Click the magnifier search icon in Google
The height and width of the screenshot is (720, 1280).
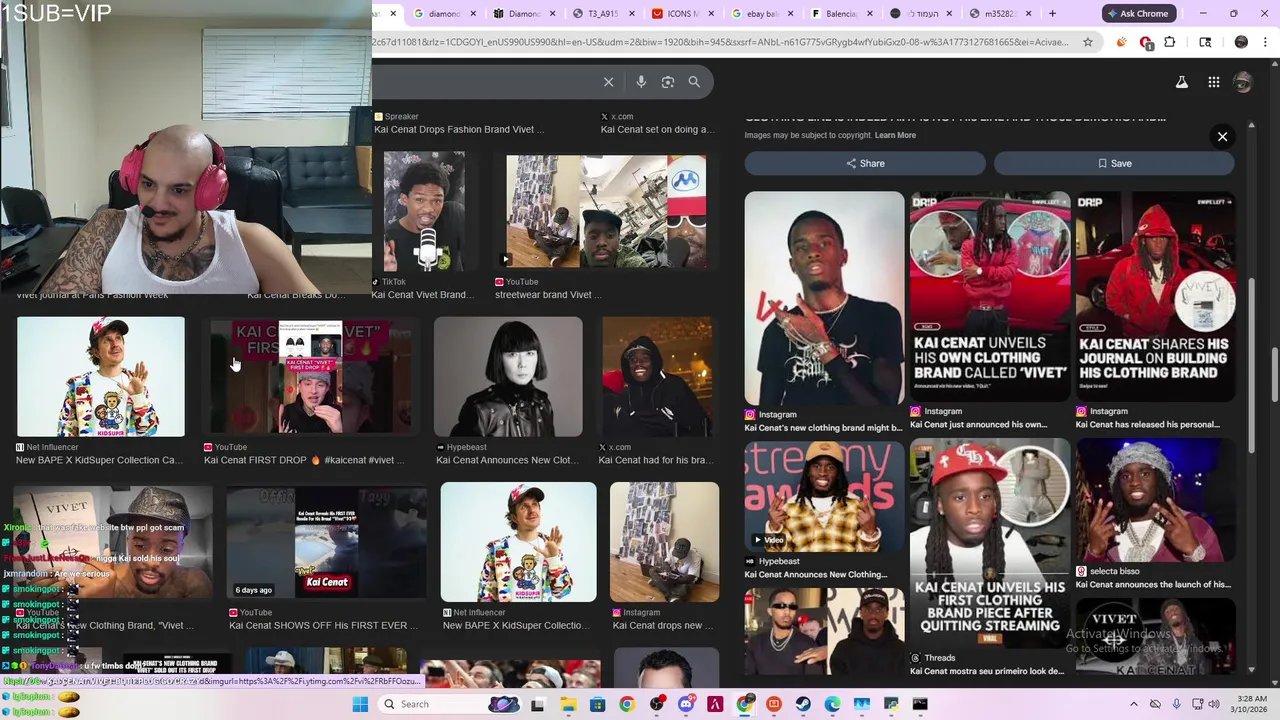[x=694, y=82]
